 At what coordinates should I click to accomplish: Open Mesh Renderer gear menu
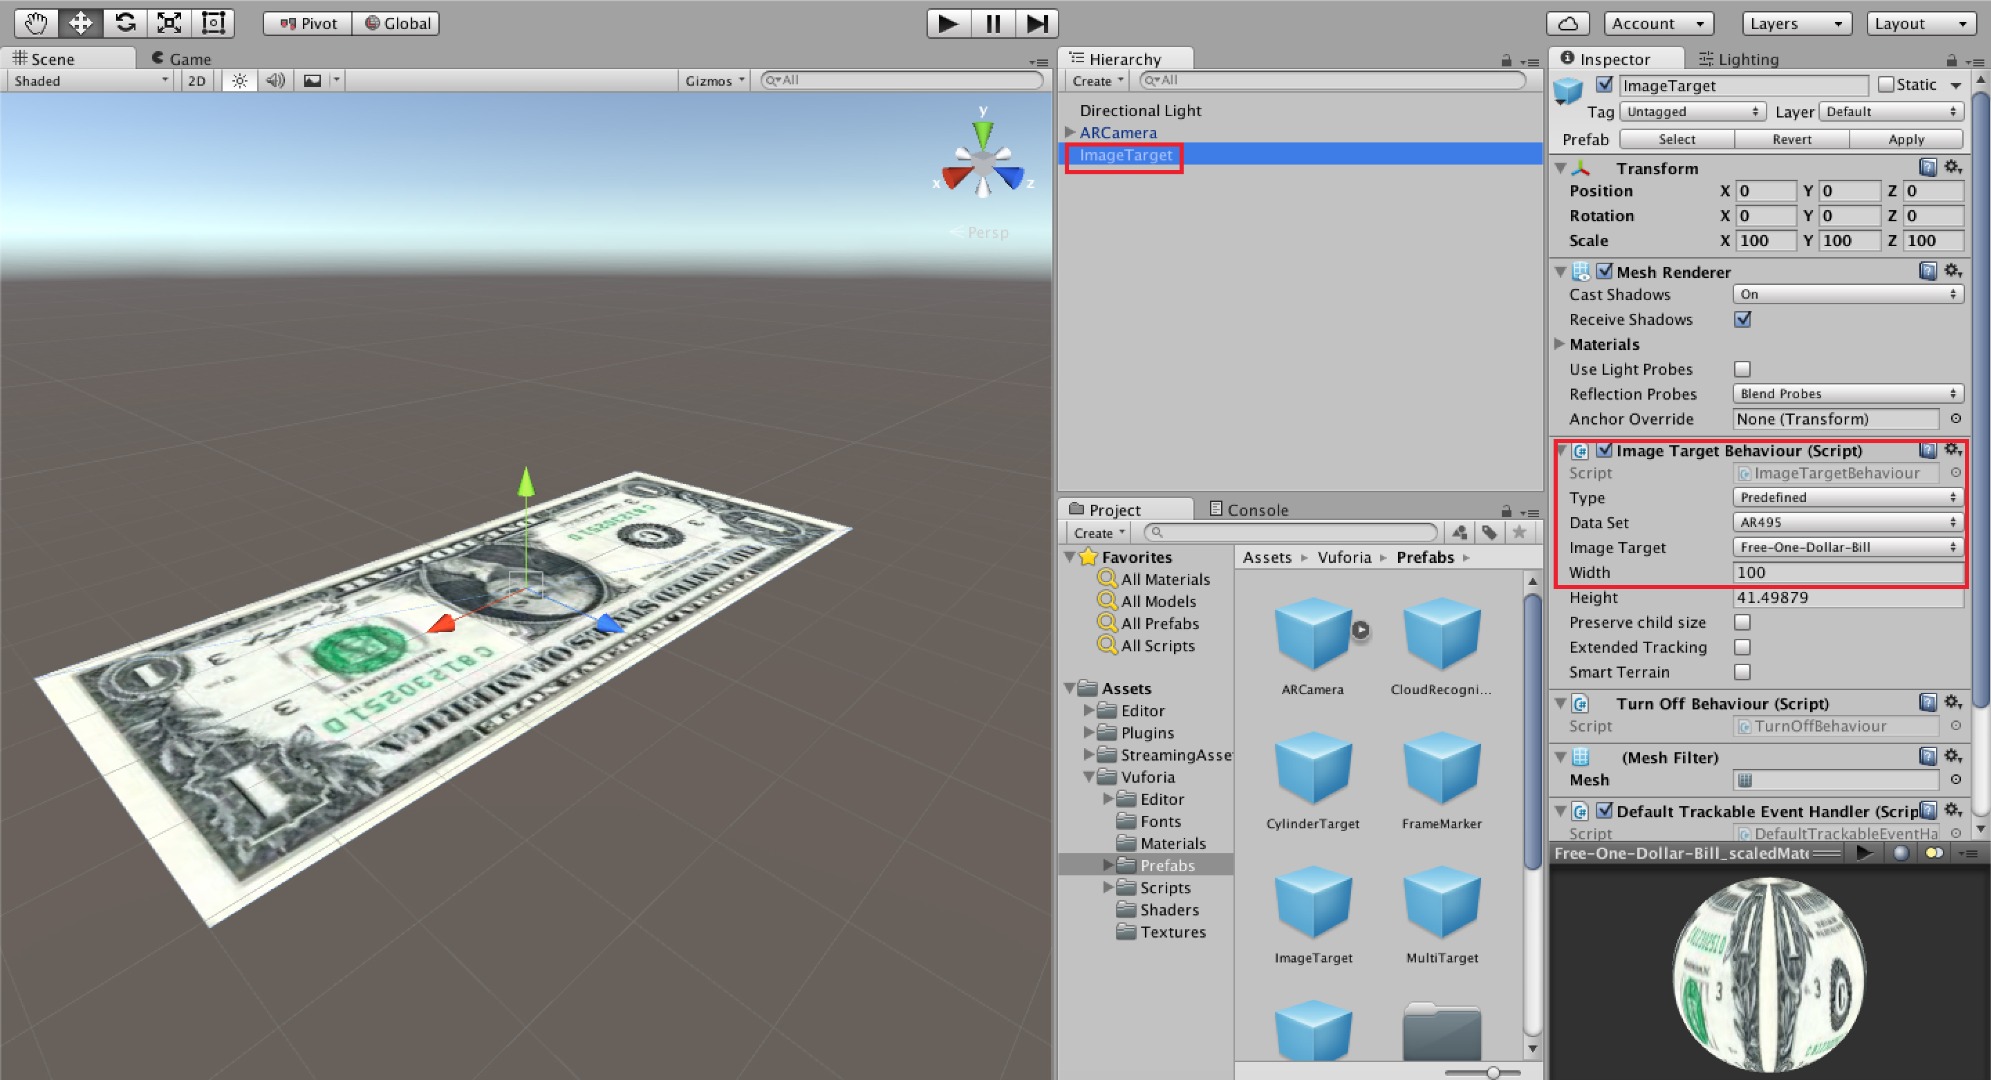(x=1953, y=271)
